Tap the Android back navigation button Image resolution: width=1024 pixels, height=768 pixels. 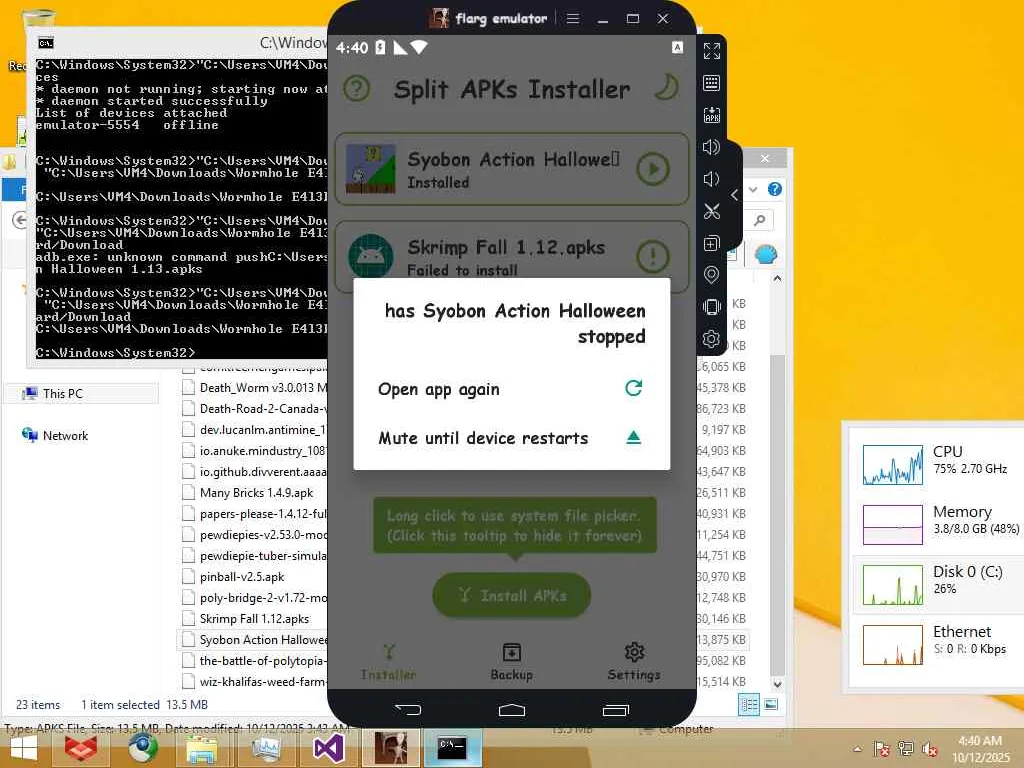click(408, 709)
